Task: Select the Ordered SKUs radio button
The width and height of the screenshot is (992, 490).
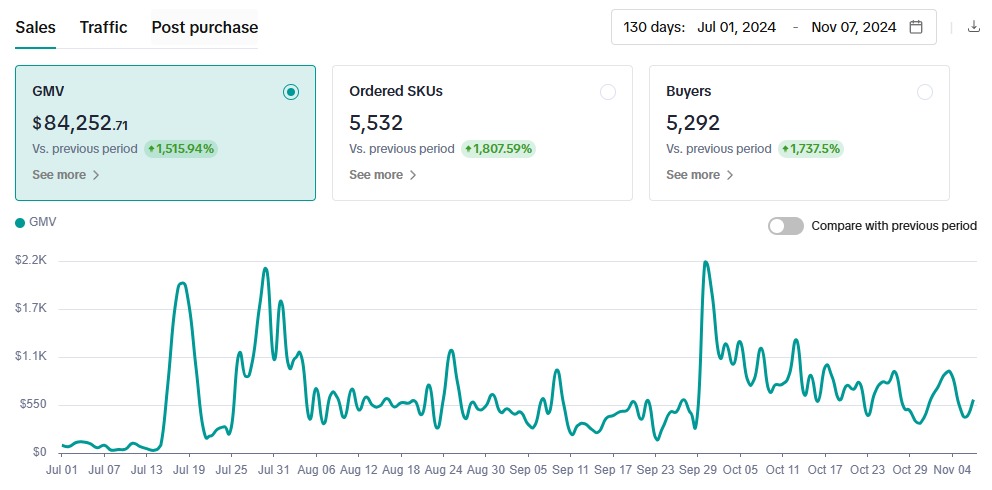Action: [608, 92]
